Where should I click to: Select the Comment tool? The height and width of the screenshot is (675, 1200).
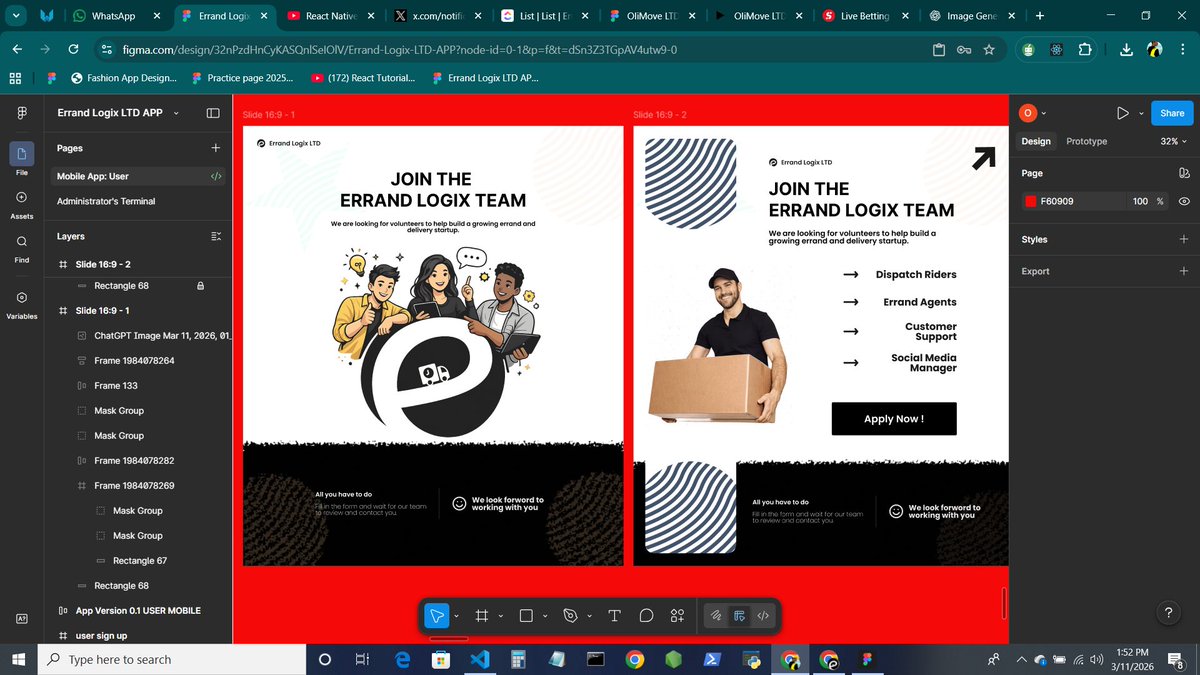tap(646, 616)
